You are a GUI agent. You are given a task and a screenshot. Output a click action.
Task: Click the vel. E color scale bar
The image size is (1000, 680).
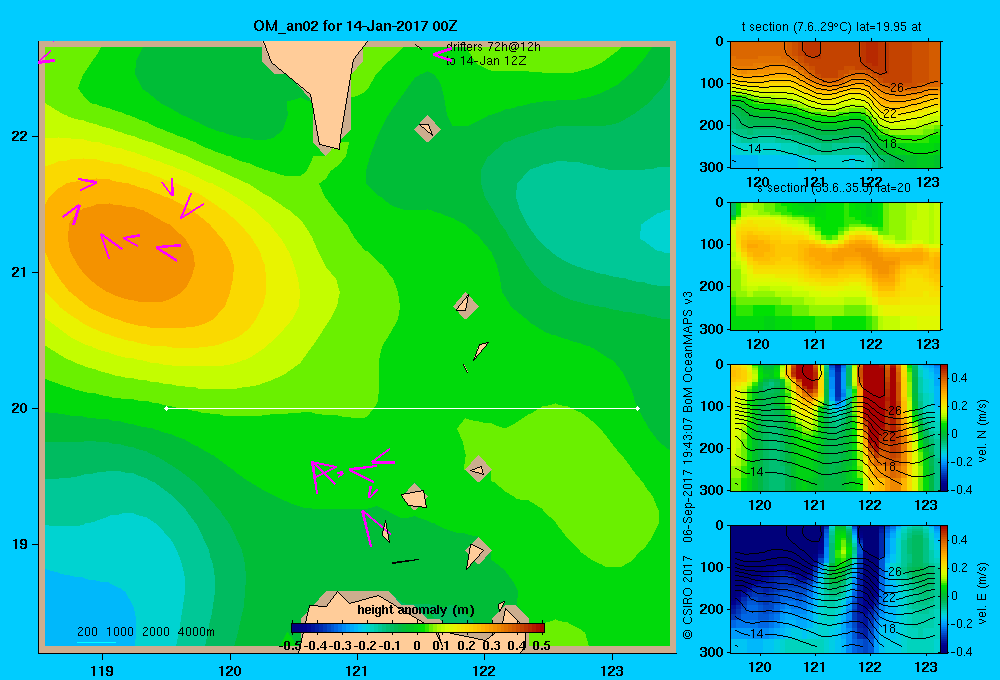point(945,589)
